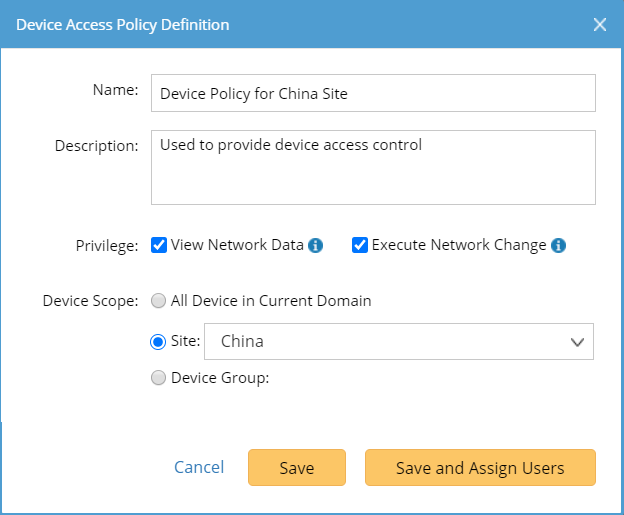Click into the Name text field
The height and width of the screenshot is (515, 624).
pyautogui.click(x=373, y=93)
